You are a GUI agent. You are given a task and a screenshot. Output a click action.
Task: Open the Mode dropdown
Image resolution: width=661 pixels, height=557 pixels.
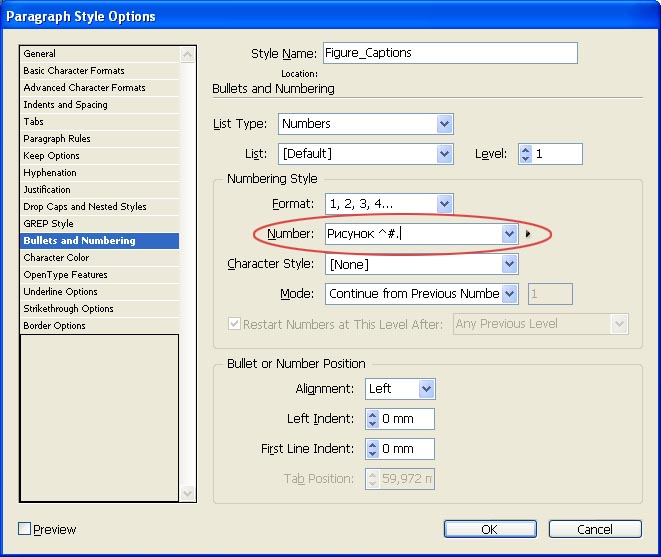point(509,293)
